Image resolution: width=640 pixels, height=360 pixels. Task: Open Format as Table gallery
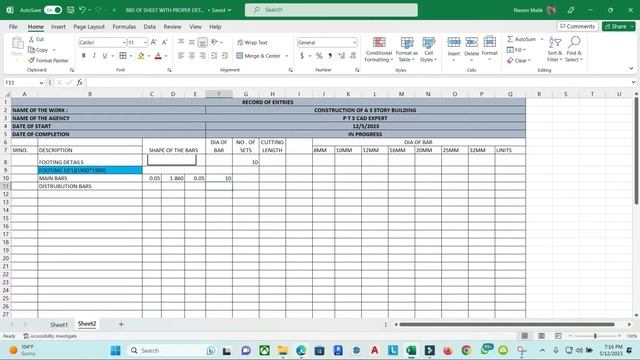407,49
